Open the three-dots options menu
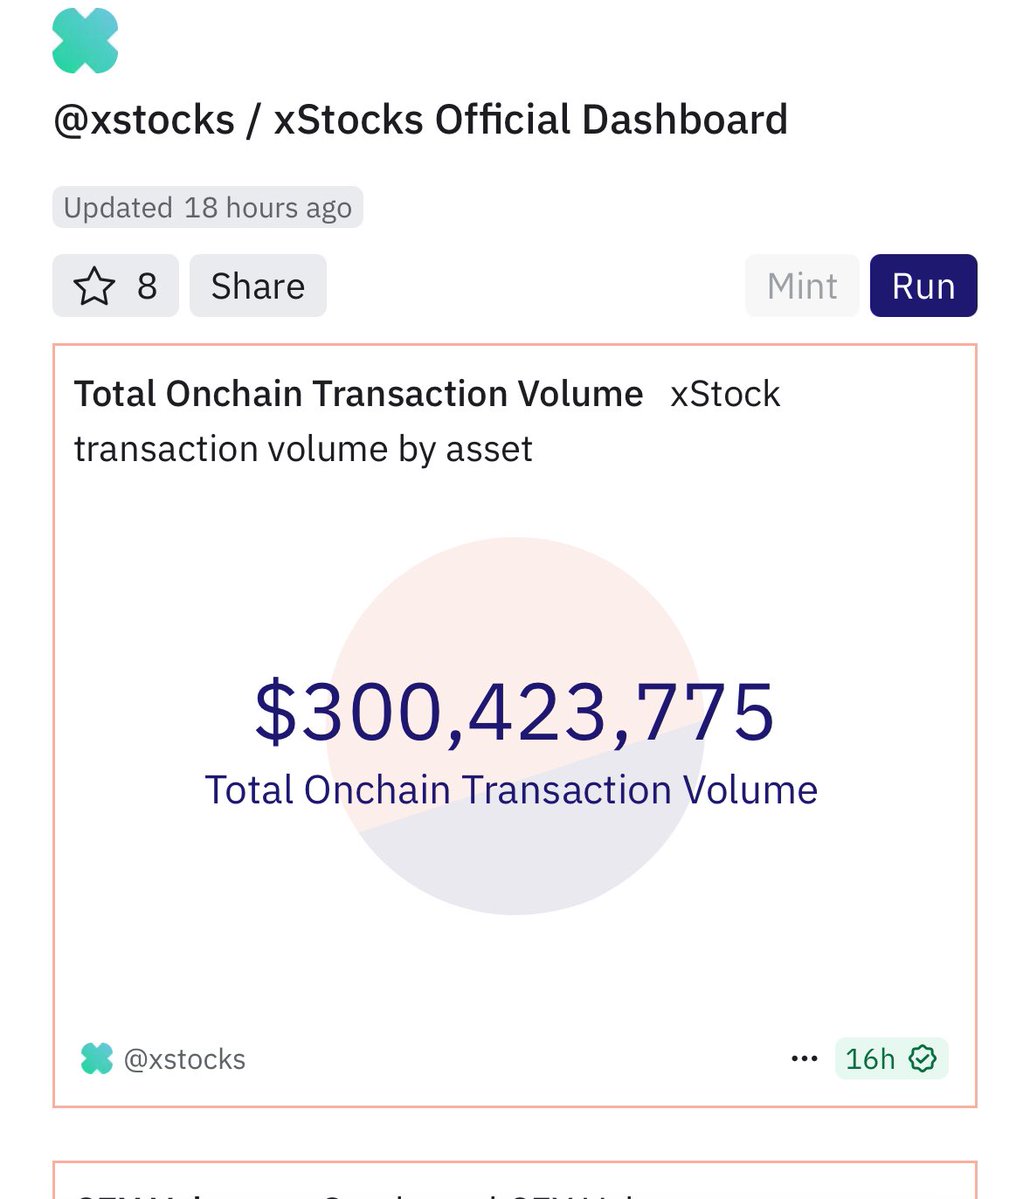1030x1199 pixels. coord(804,1059)
